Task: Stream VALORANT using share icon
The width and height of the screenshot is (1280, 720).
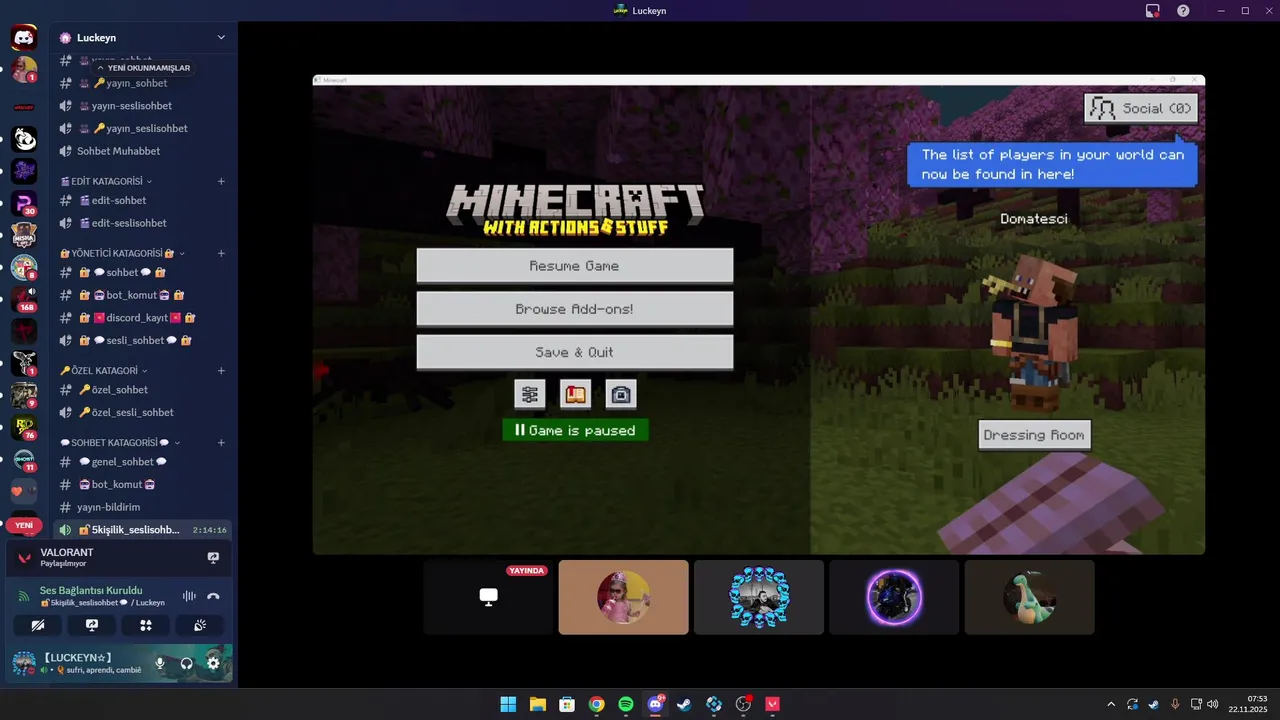Action: (x=213, y=557)
